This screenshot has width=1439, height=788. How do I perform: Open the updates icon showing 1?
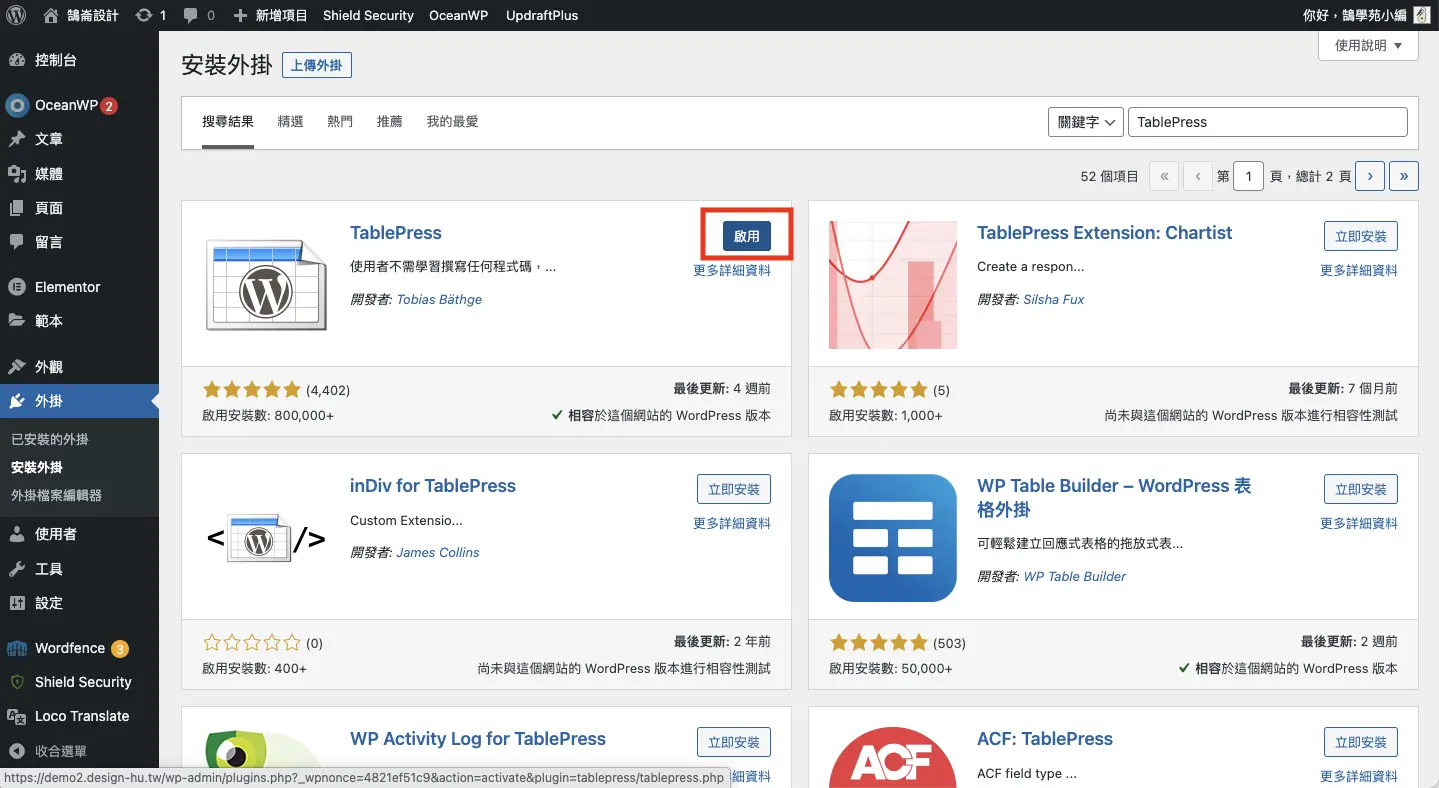(x=150, y=15)
